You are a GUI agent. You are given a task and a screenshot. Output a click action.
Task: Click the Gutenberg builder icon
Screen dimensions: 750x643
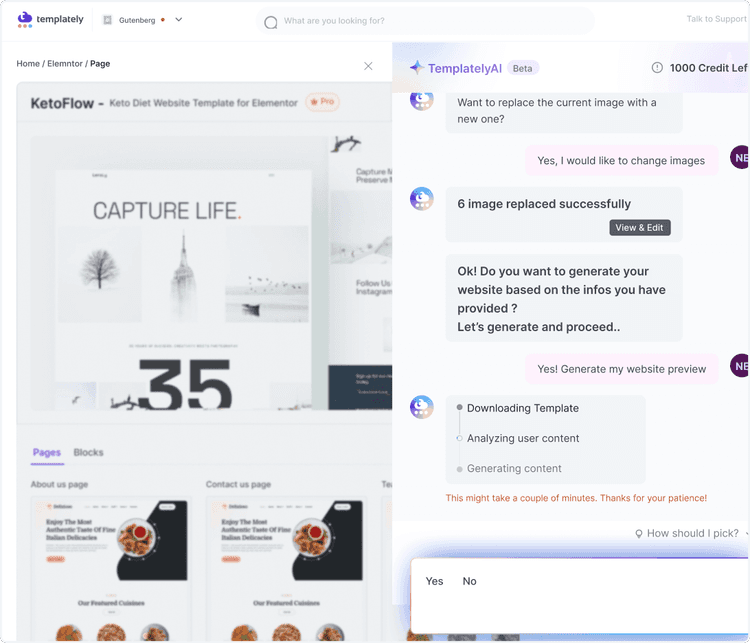(108, 20)
